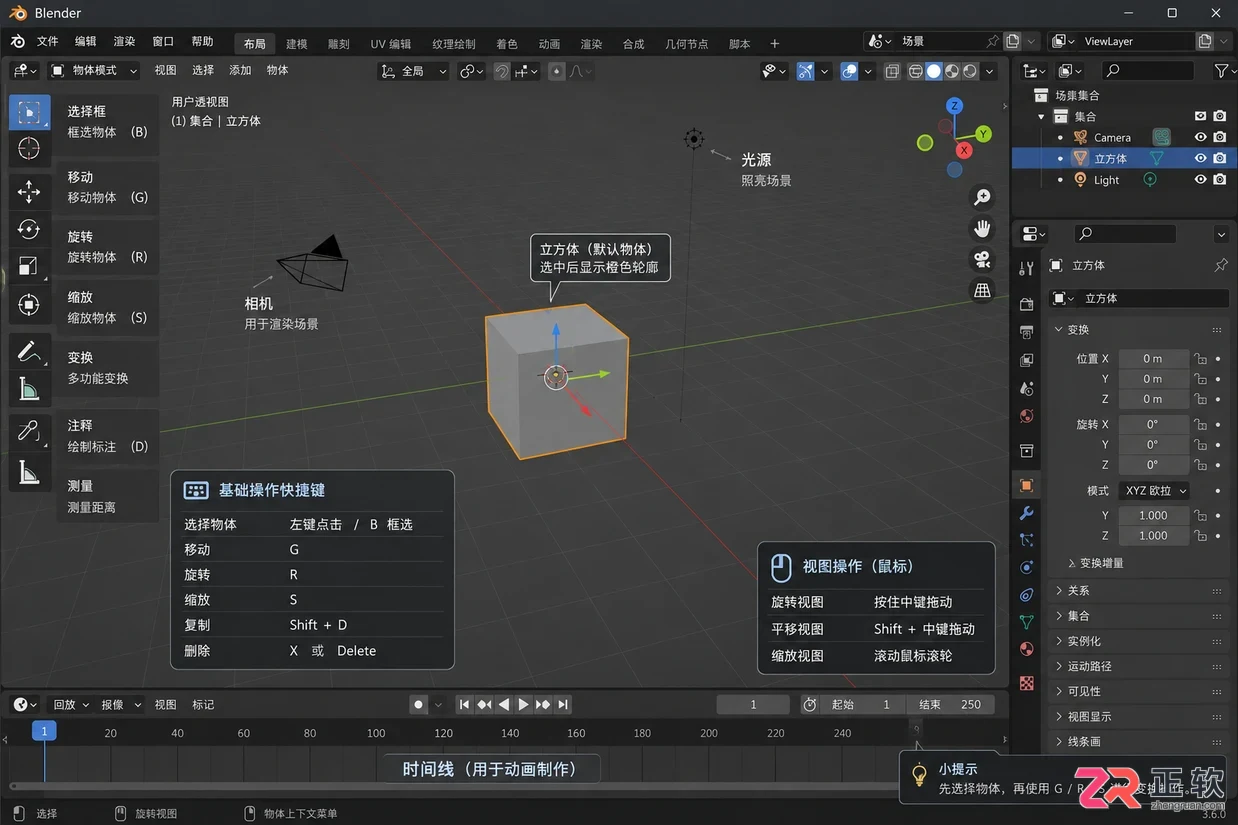Open Physics properties tab icon
Screen dimensions: 1238x825
(1026, 567)
